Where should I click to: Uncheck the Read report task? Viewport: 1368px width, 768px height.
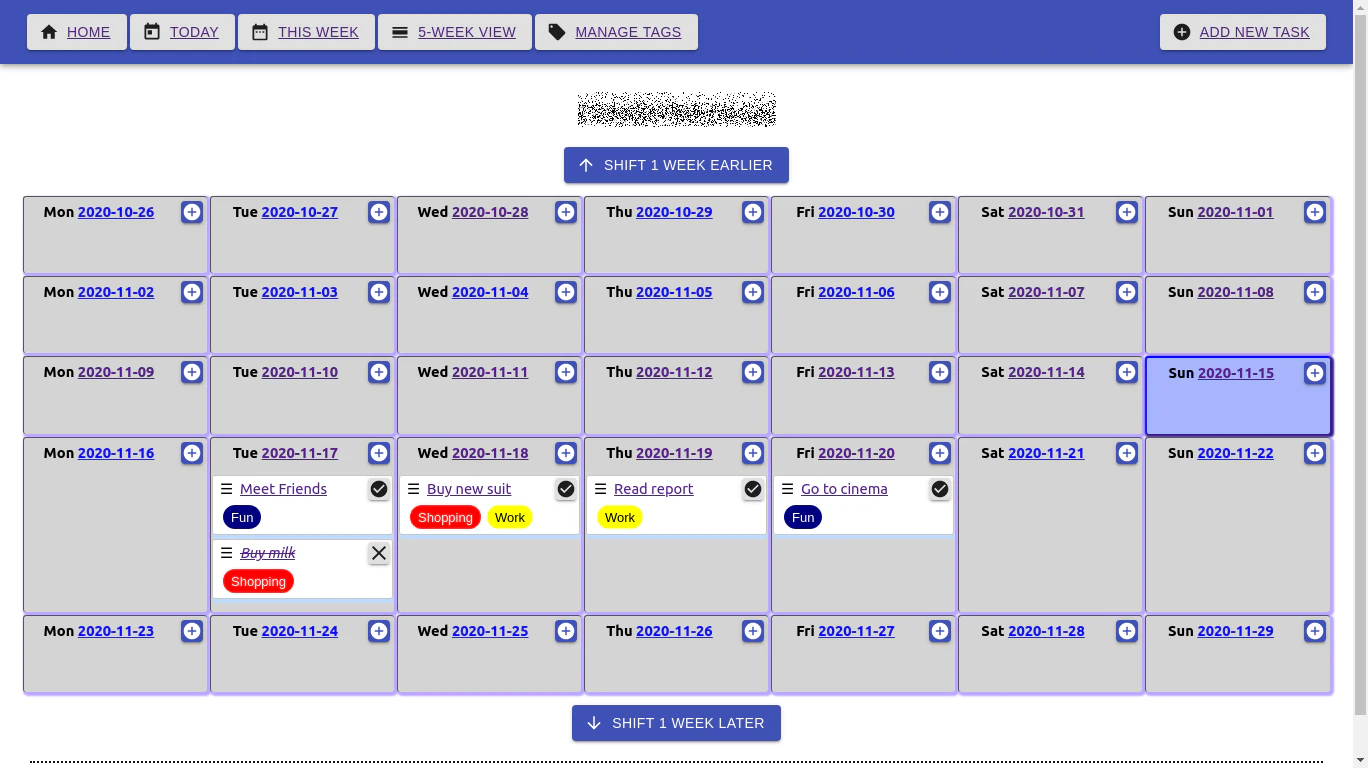(753, 489)
